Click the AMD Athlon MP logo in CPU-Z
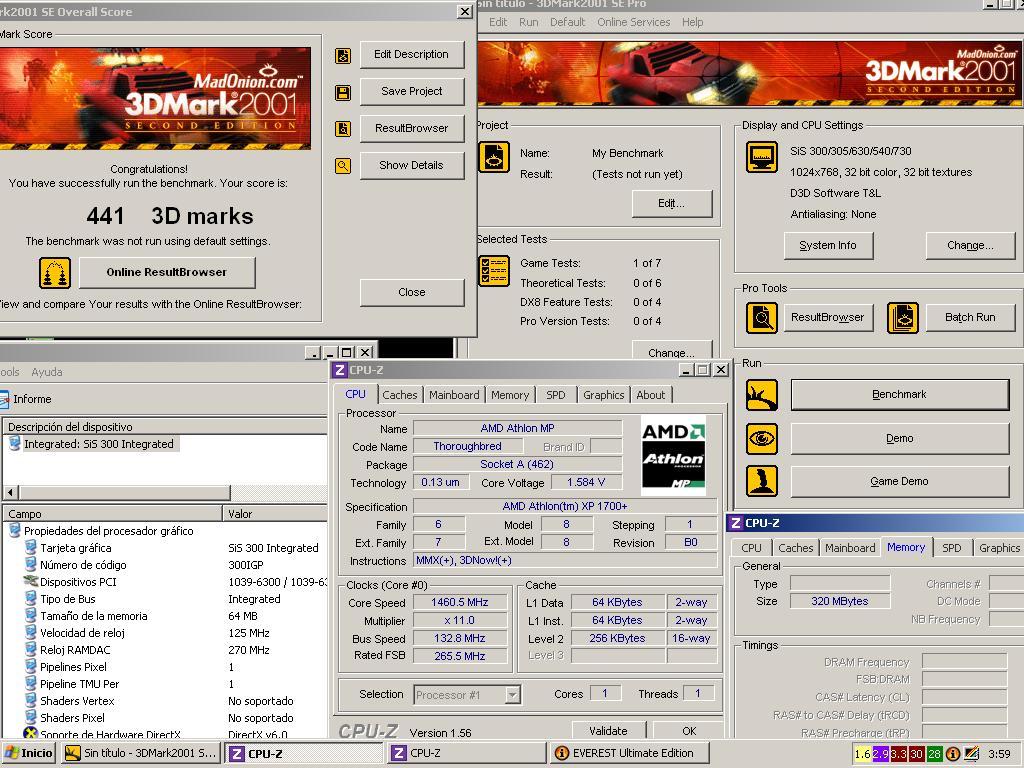 (x=673, y=455)
